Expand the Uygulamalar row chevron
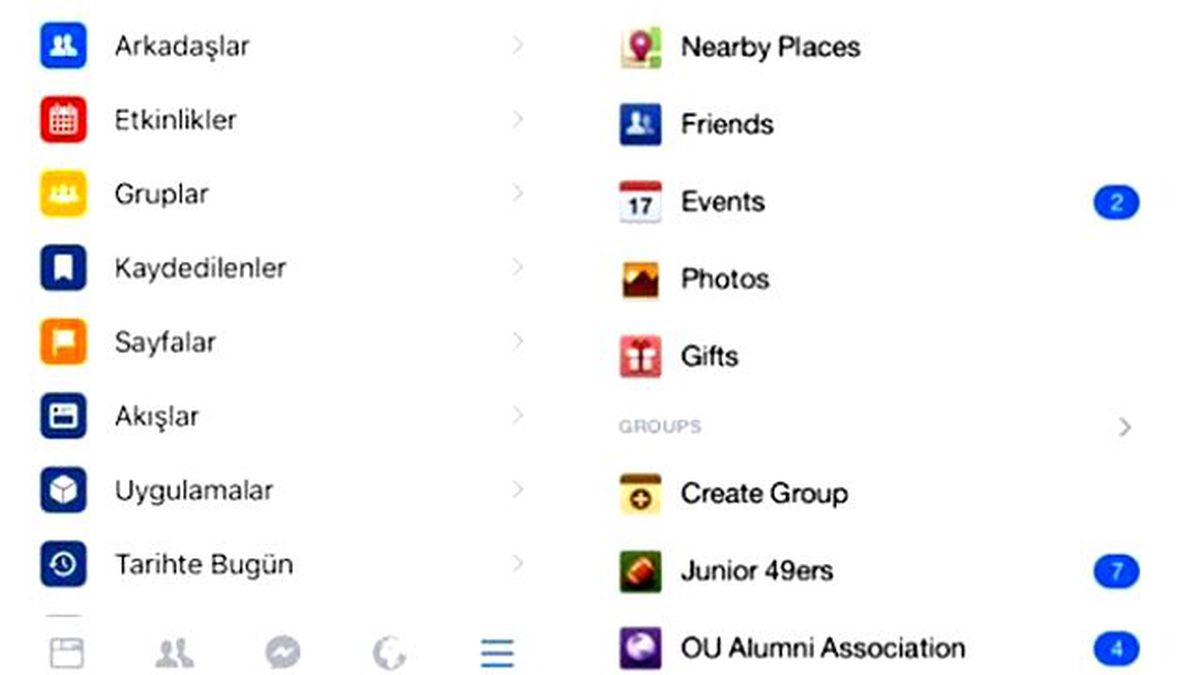 (517, 489)
